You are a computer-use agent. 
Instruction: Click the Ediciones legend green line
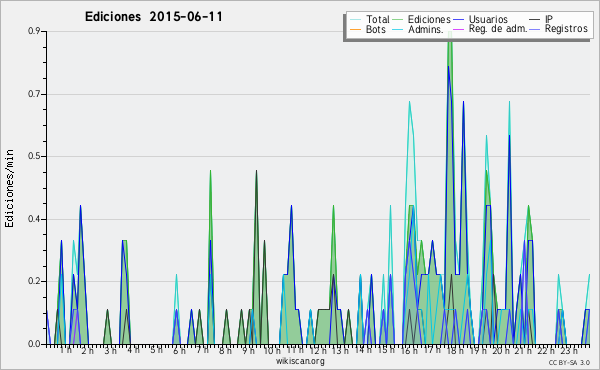[398, 19]
